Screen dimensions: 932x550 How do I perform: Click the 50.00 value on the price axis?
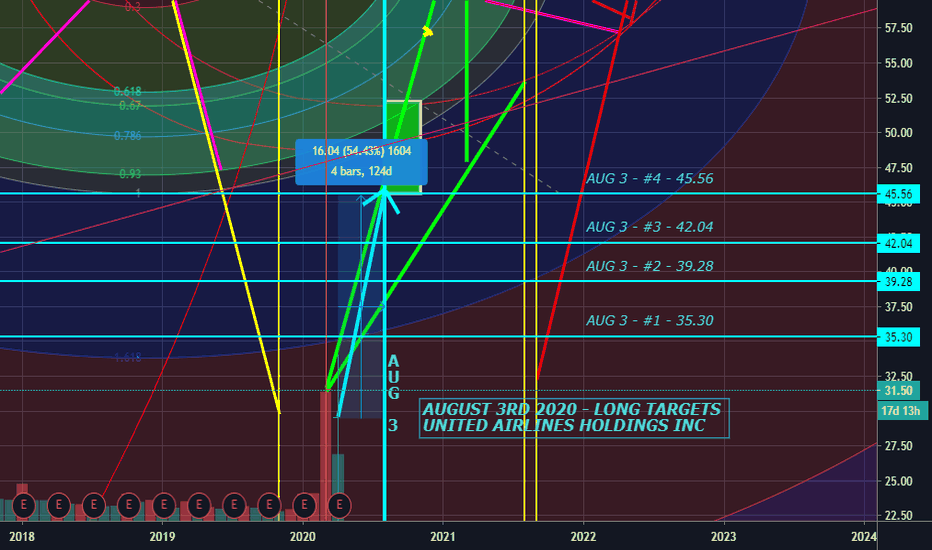898,133
